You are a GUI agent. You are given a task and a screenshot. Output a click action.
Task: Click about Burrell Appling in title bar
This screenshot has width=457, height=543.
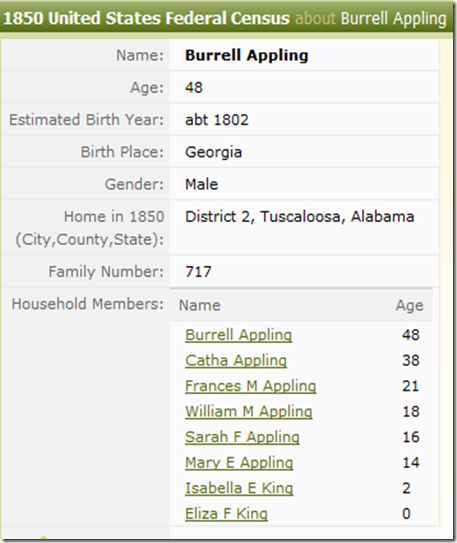click(370, 19)
